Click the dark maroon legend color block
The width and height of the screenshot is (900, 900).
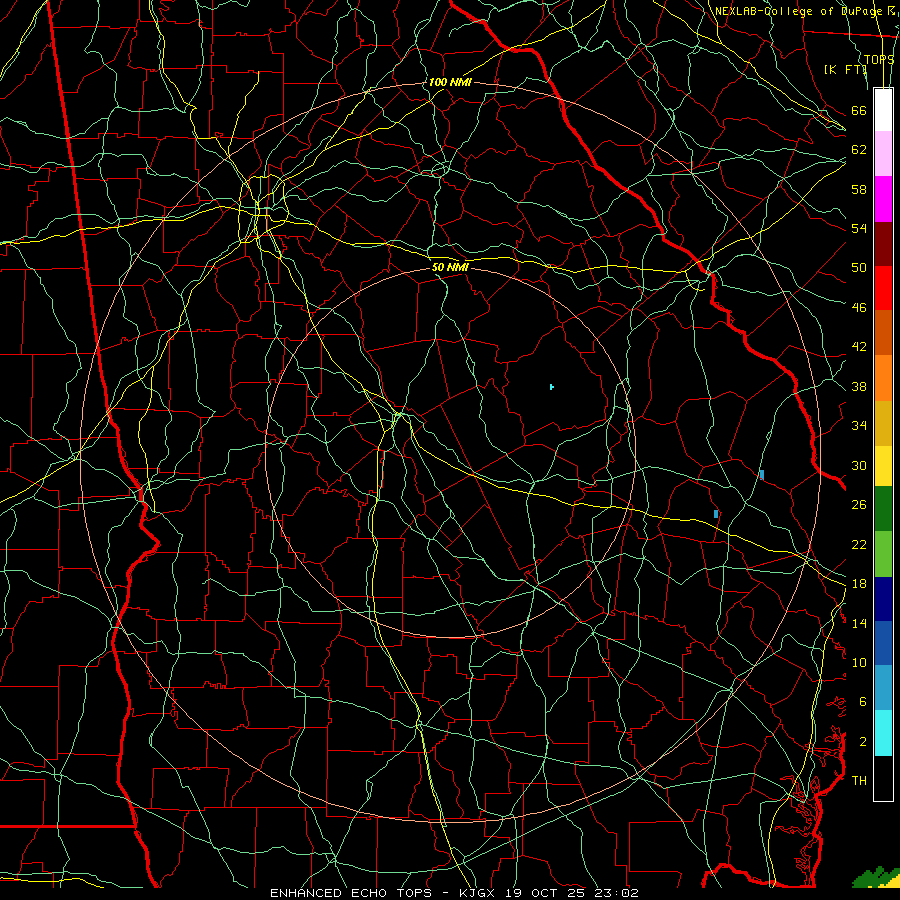(883, 244)
